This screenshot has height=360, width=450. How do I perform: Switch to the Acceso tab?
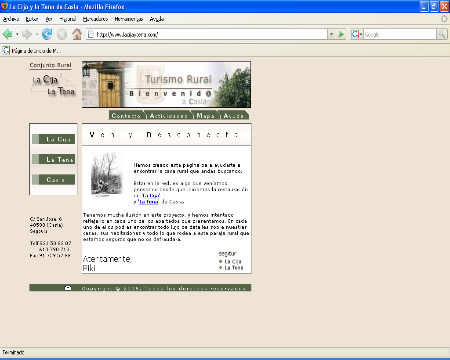pyautogui.click(x=234, y=115)
